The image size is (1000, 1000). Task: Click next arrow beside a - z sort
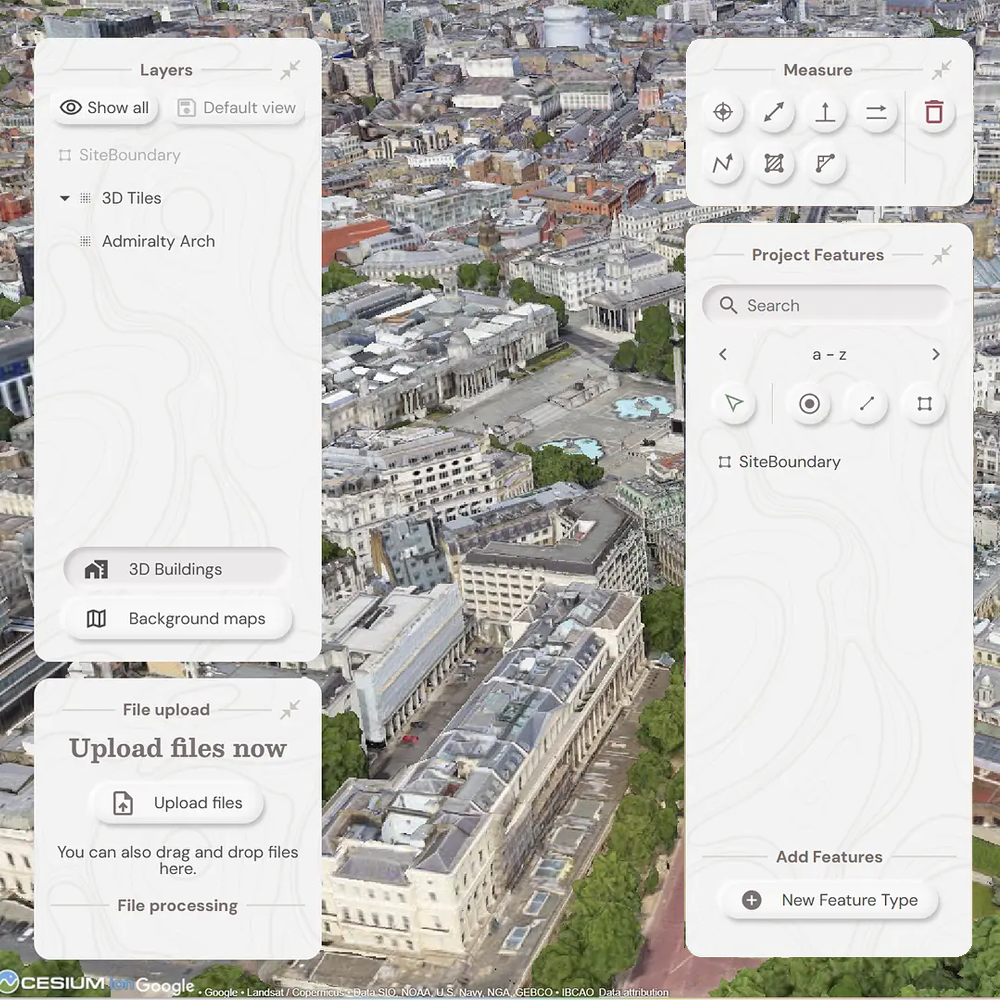point(936,355)
